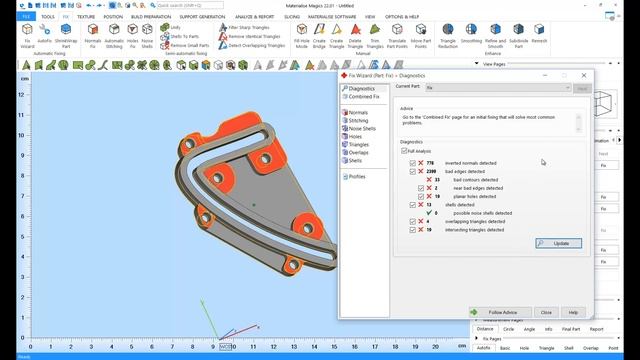Choose the Delete Triangle tool
The image size is (640, 360).
(355, 36)
